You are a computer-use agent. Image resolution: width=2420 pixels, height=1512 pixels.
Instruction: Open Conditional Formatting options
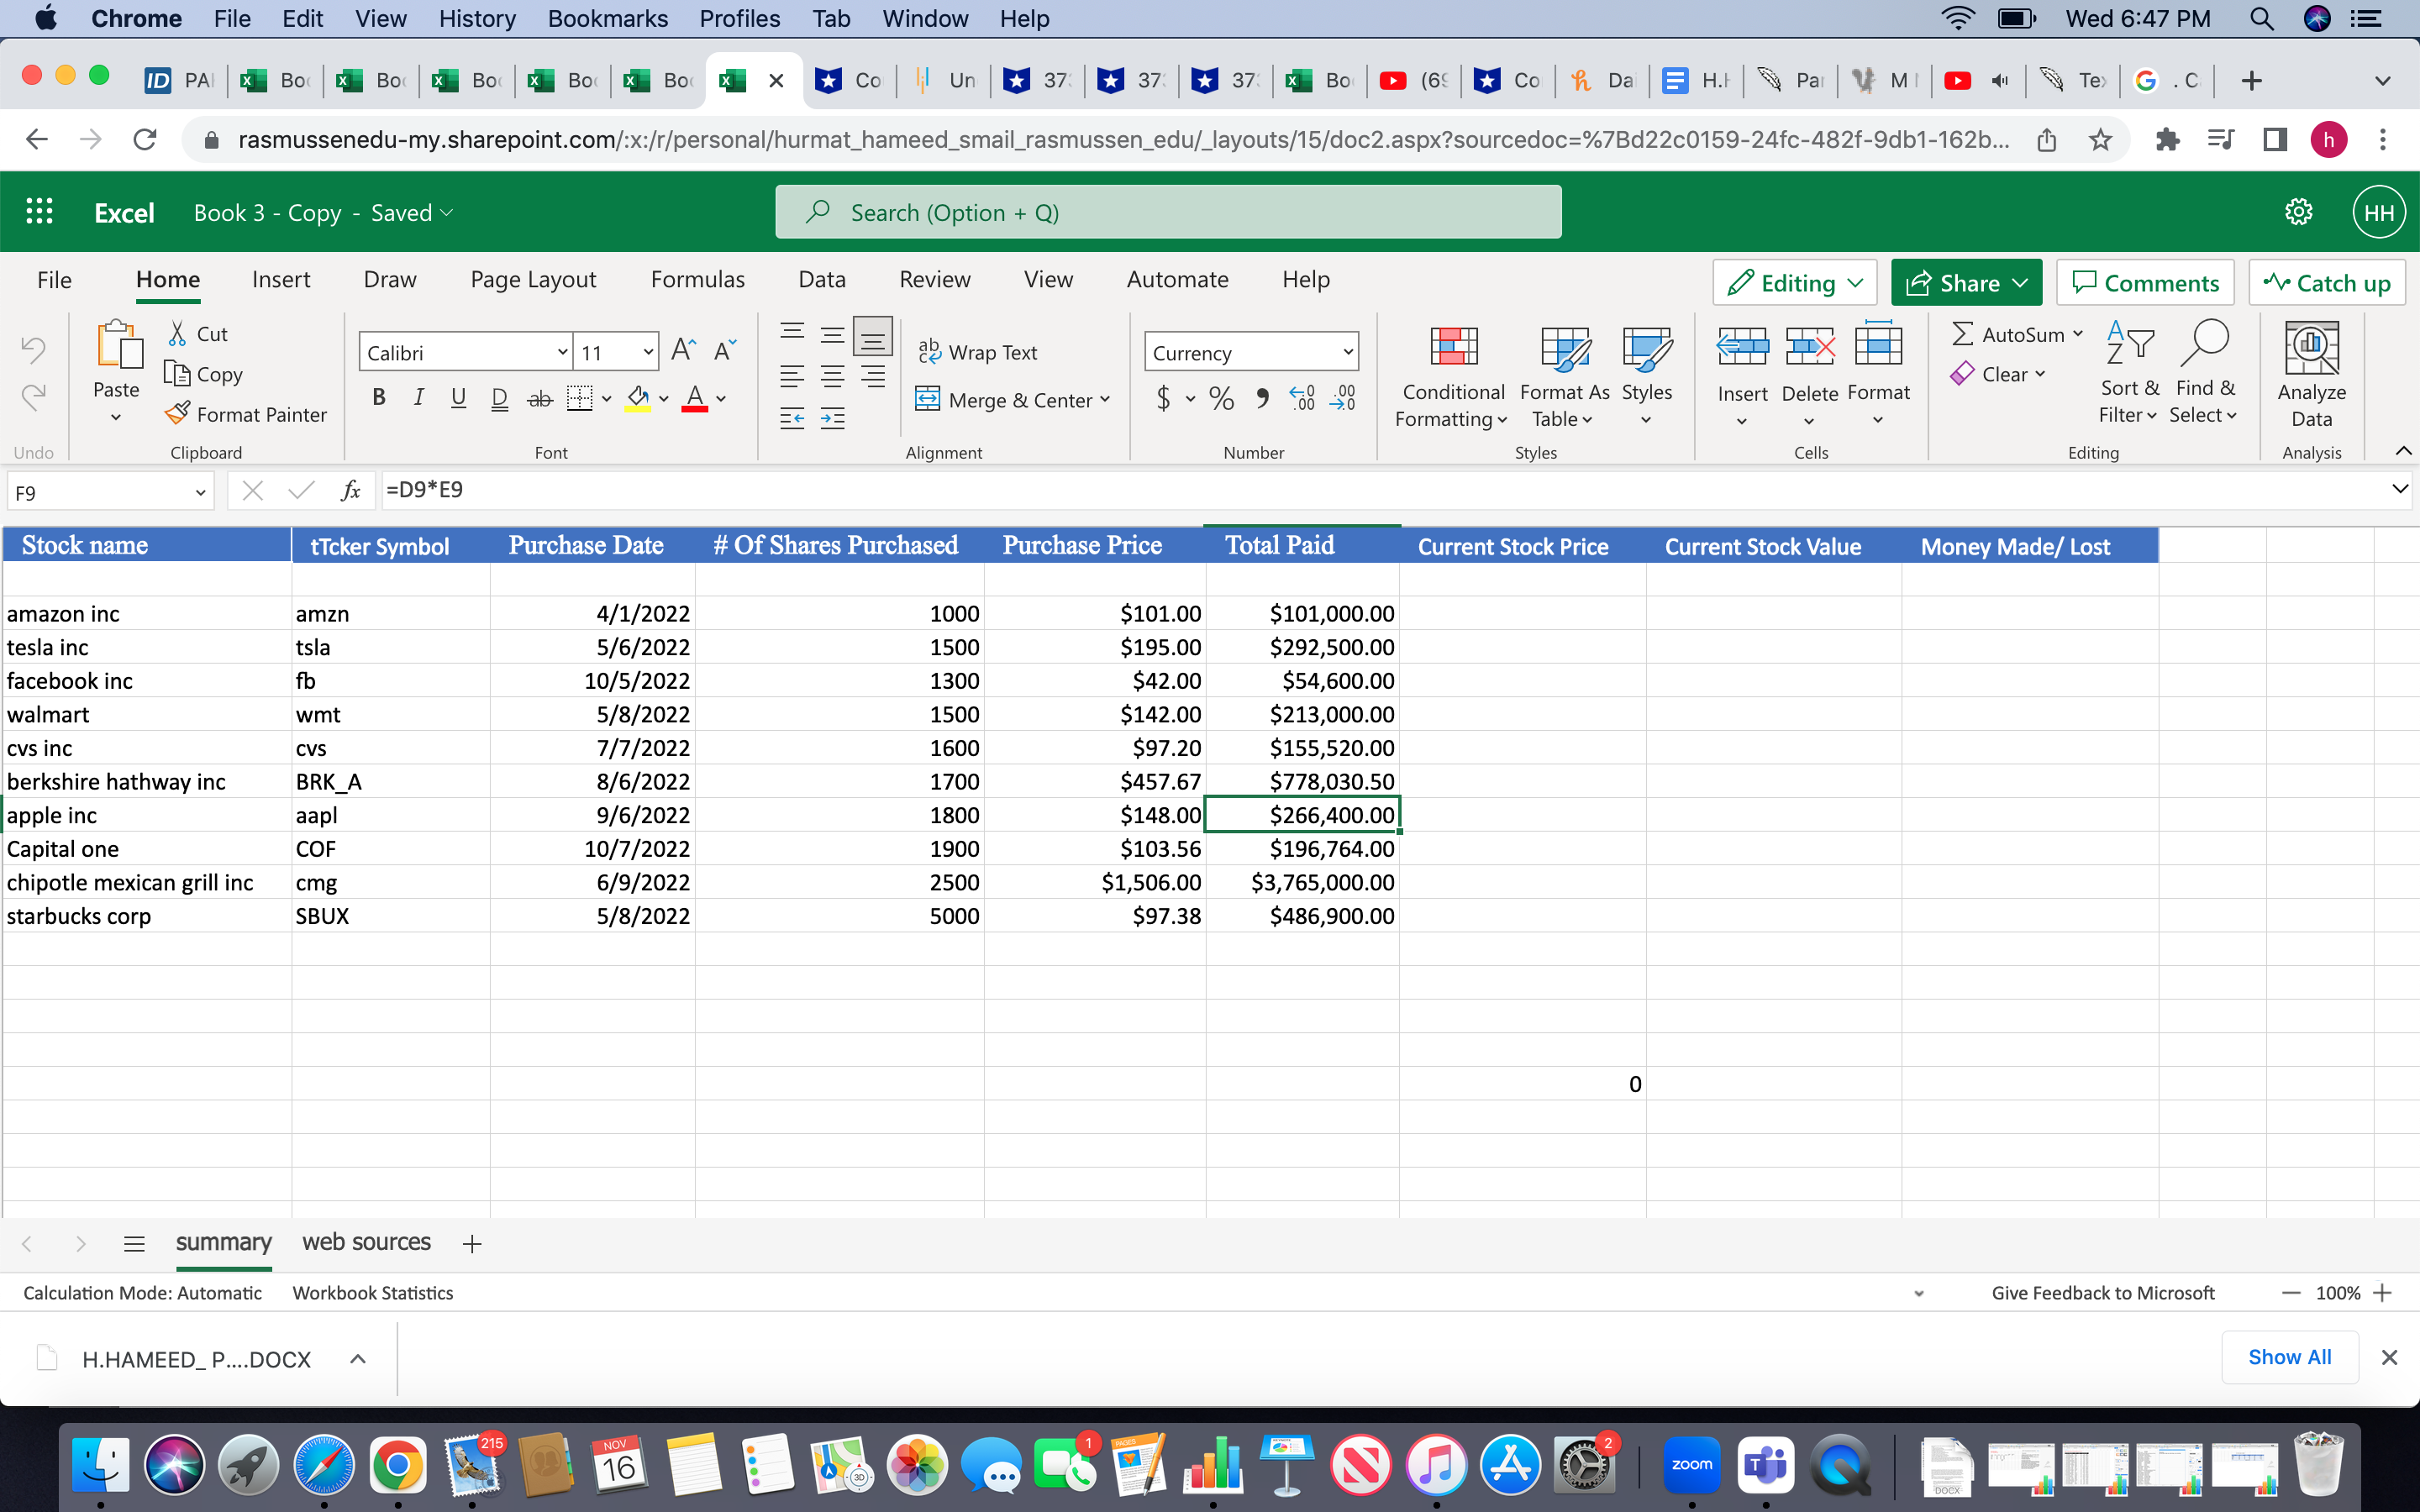(x=1450, y=378)
